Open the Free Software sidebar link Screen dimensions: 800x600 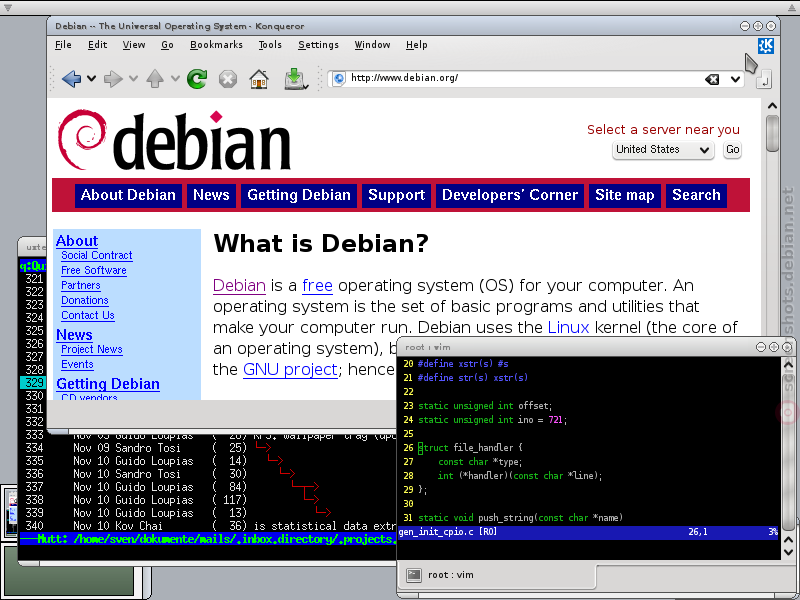click(x=94, y=270)
